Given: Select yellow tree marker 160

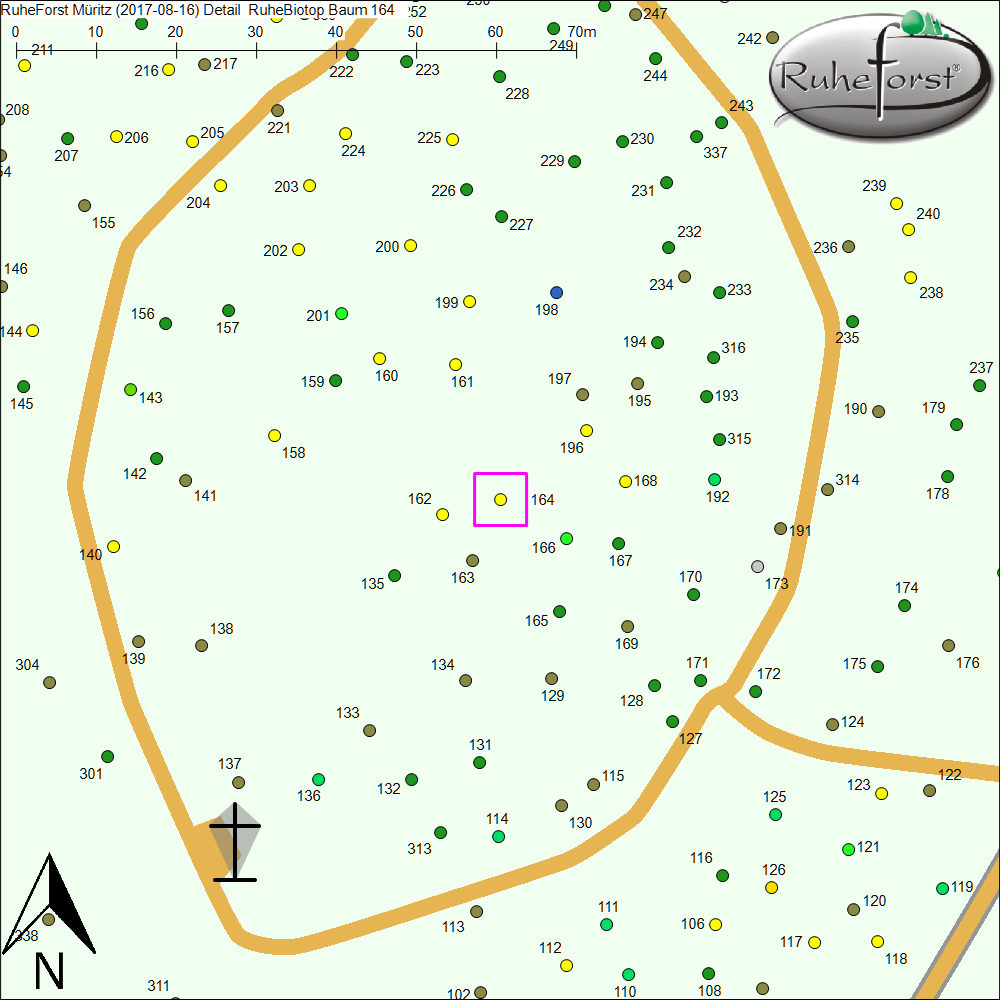Looking at the screenshot, I should click(x=380, y=358).
